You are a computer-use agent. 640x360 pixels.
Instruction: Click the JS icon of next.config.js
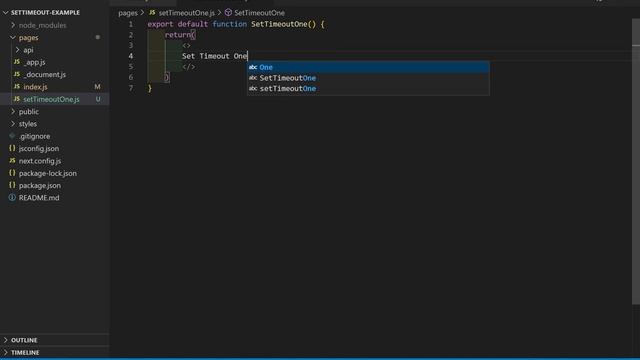(12, 160)
